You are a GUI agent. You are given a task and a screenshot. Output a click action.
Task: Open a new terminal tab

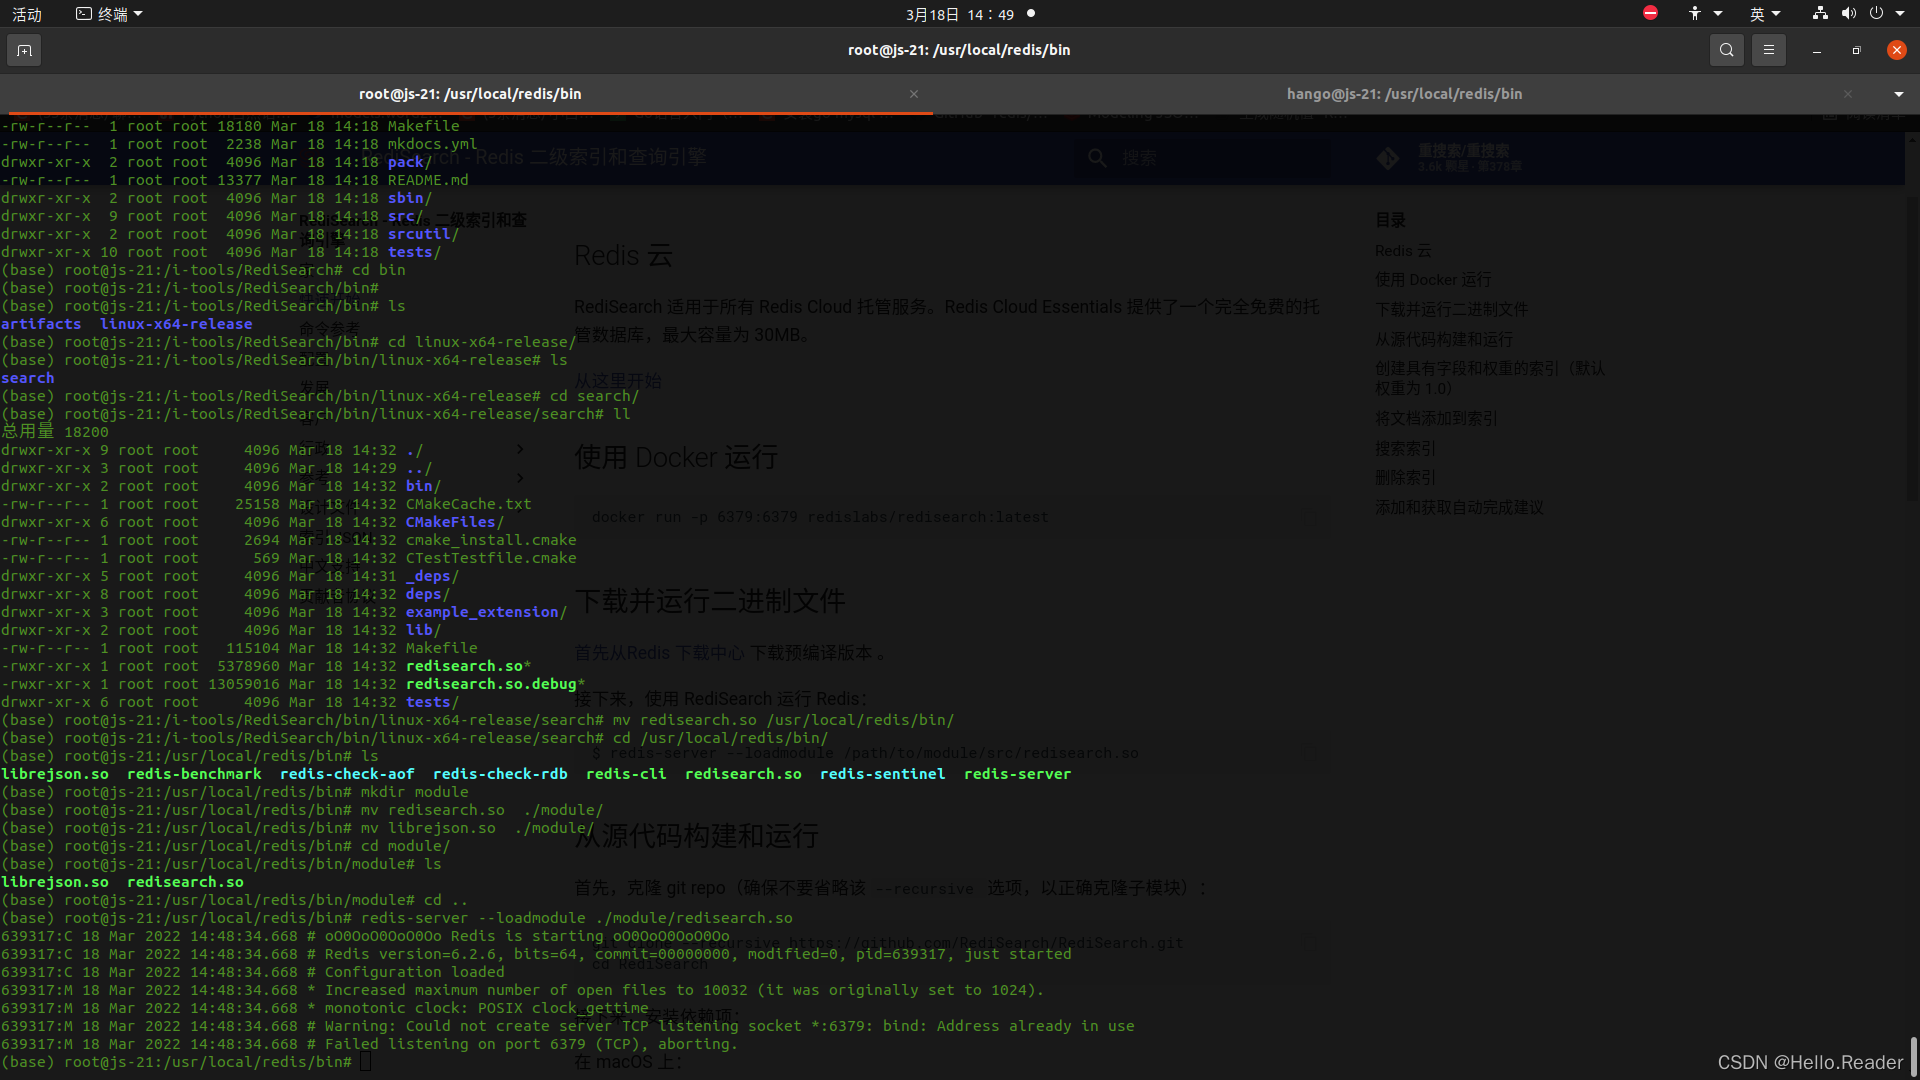point(24,50)
